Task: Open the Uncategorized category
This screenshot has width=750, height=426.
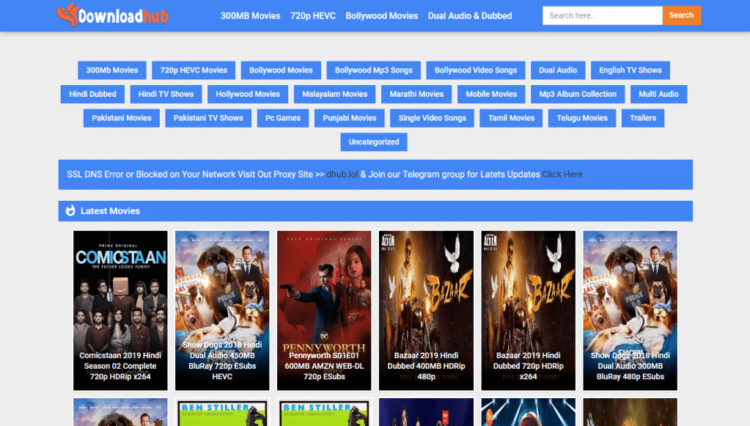Action: pyautogui.click(x=374, y=142)
